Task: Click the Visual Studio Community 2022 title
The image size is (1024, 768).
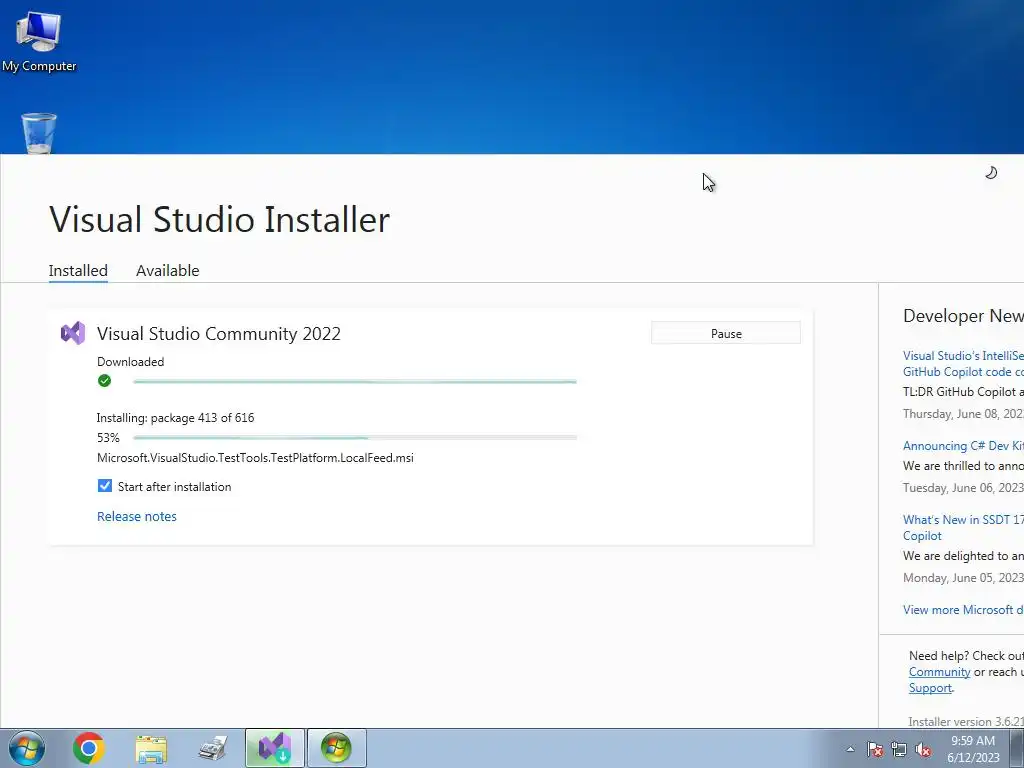Action: point(219,334)
